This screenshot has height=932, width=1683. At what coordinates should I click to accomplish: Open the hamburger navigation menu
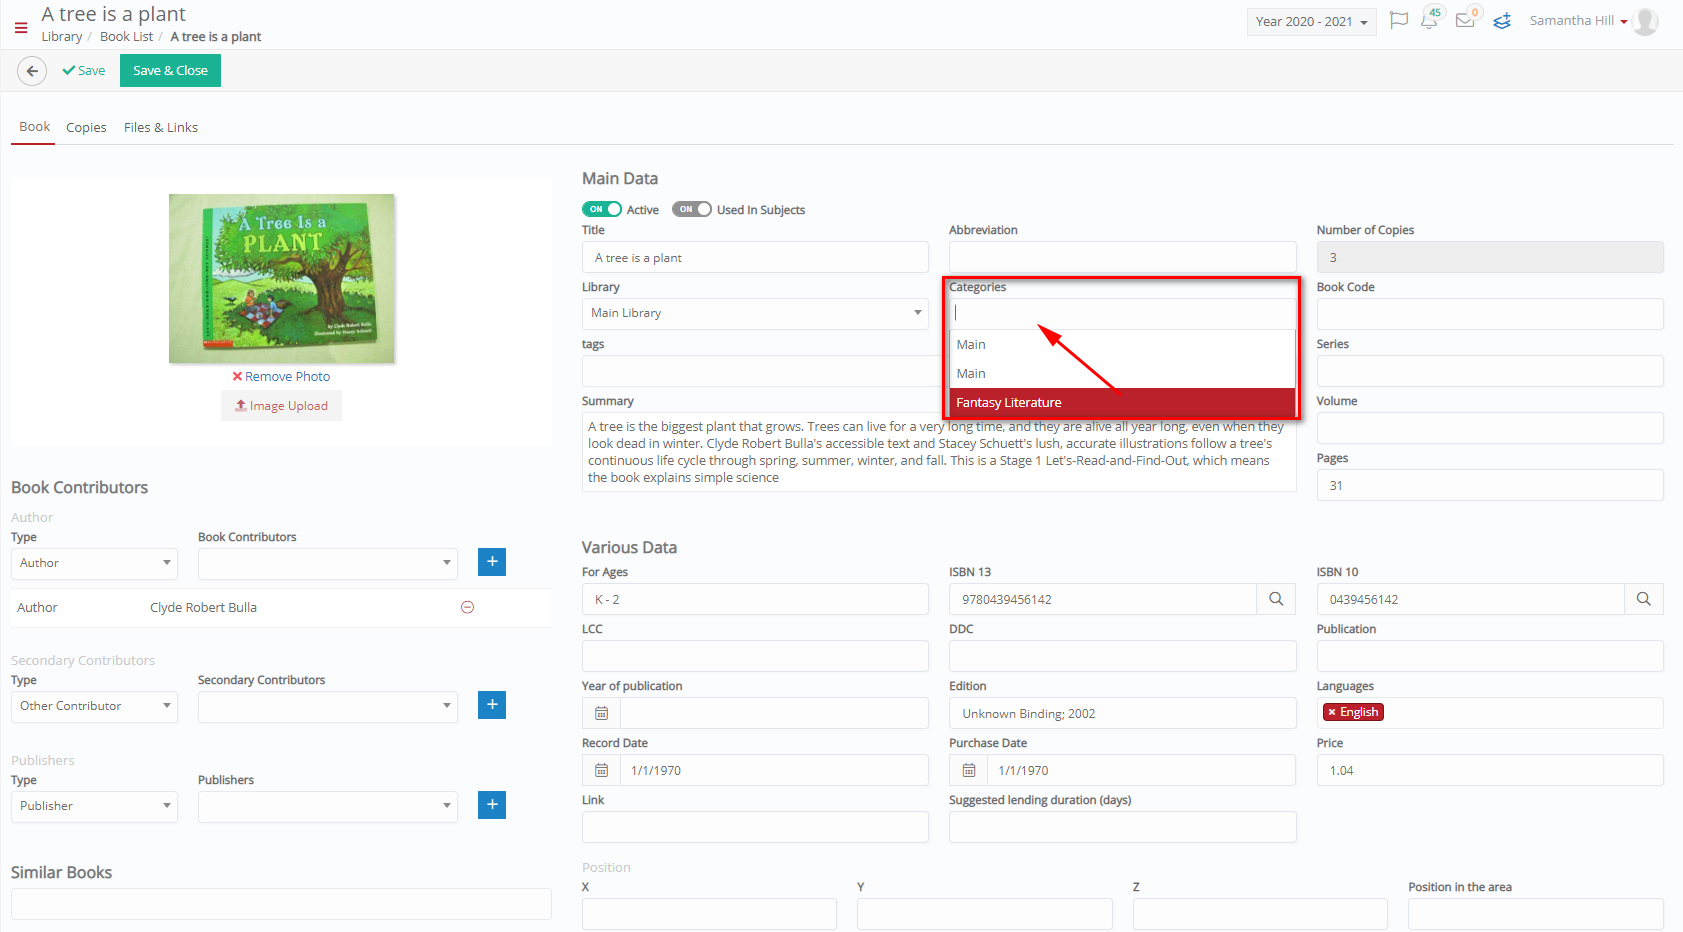pyautogui.click(x=21, y=27)
